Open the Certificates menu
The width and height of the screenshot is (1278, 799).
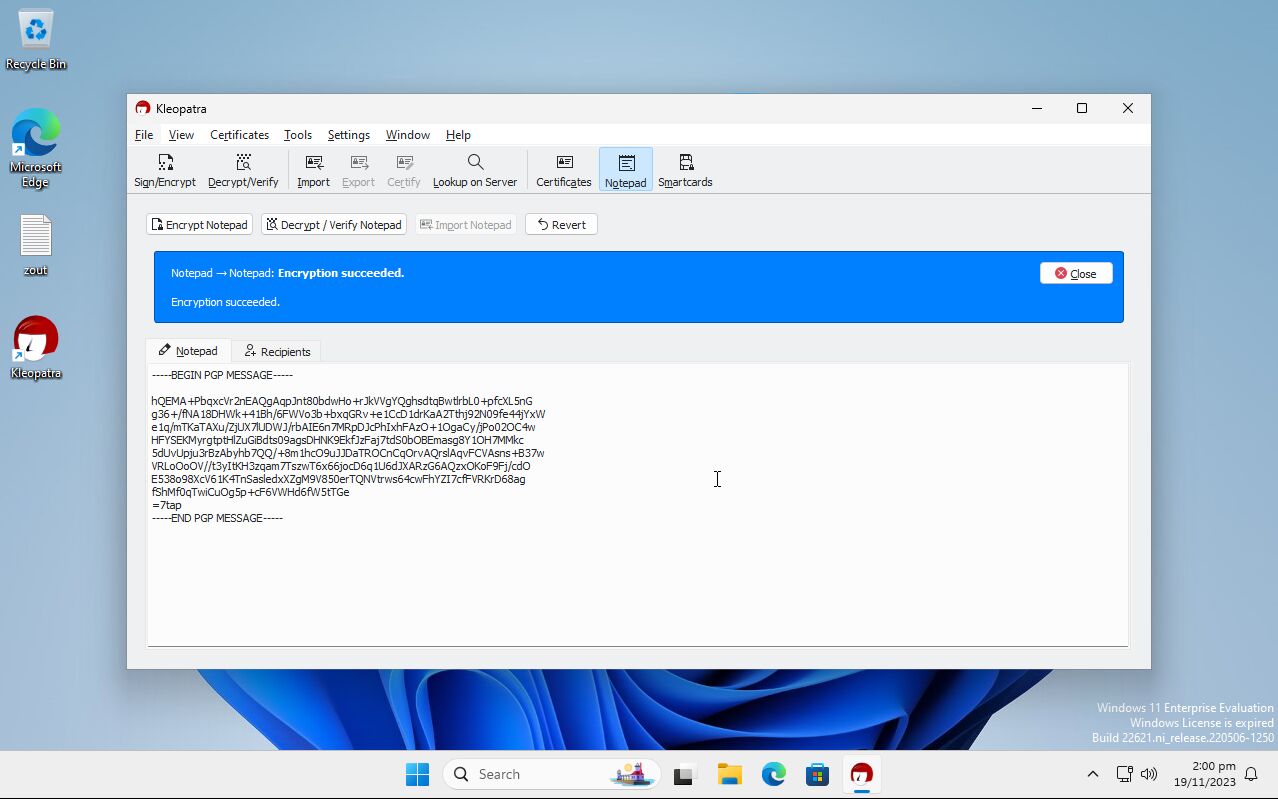point(239,135)
